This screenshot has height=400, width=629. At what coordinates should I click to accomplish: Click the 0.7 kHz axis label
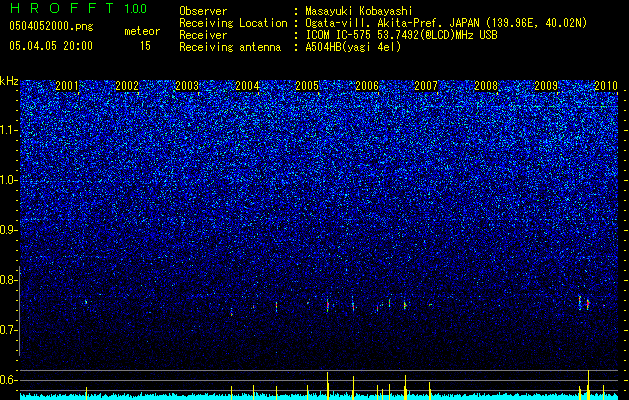[x=9, y=330]
